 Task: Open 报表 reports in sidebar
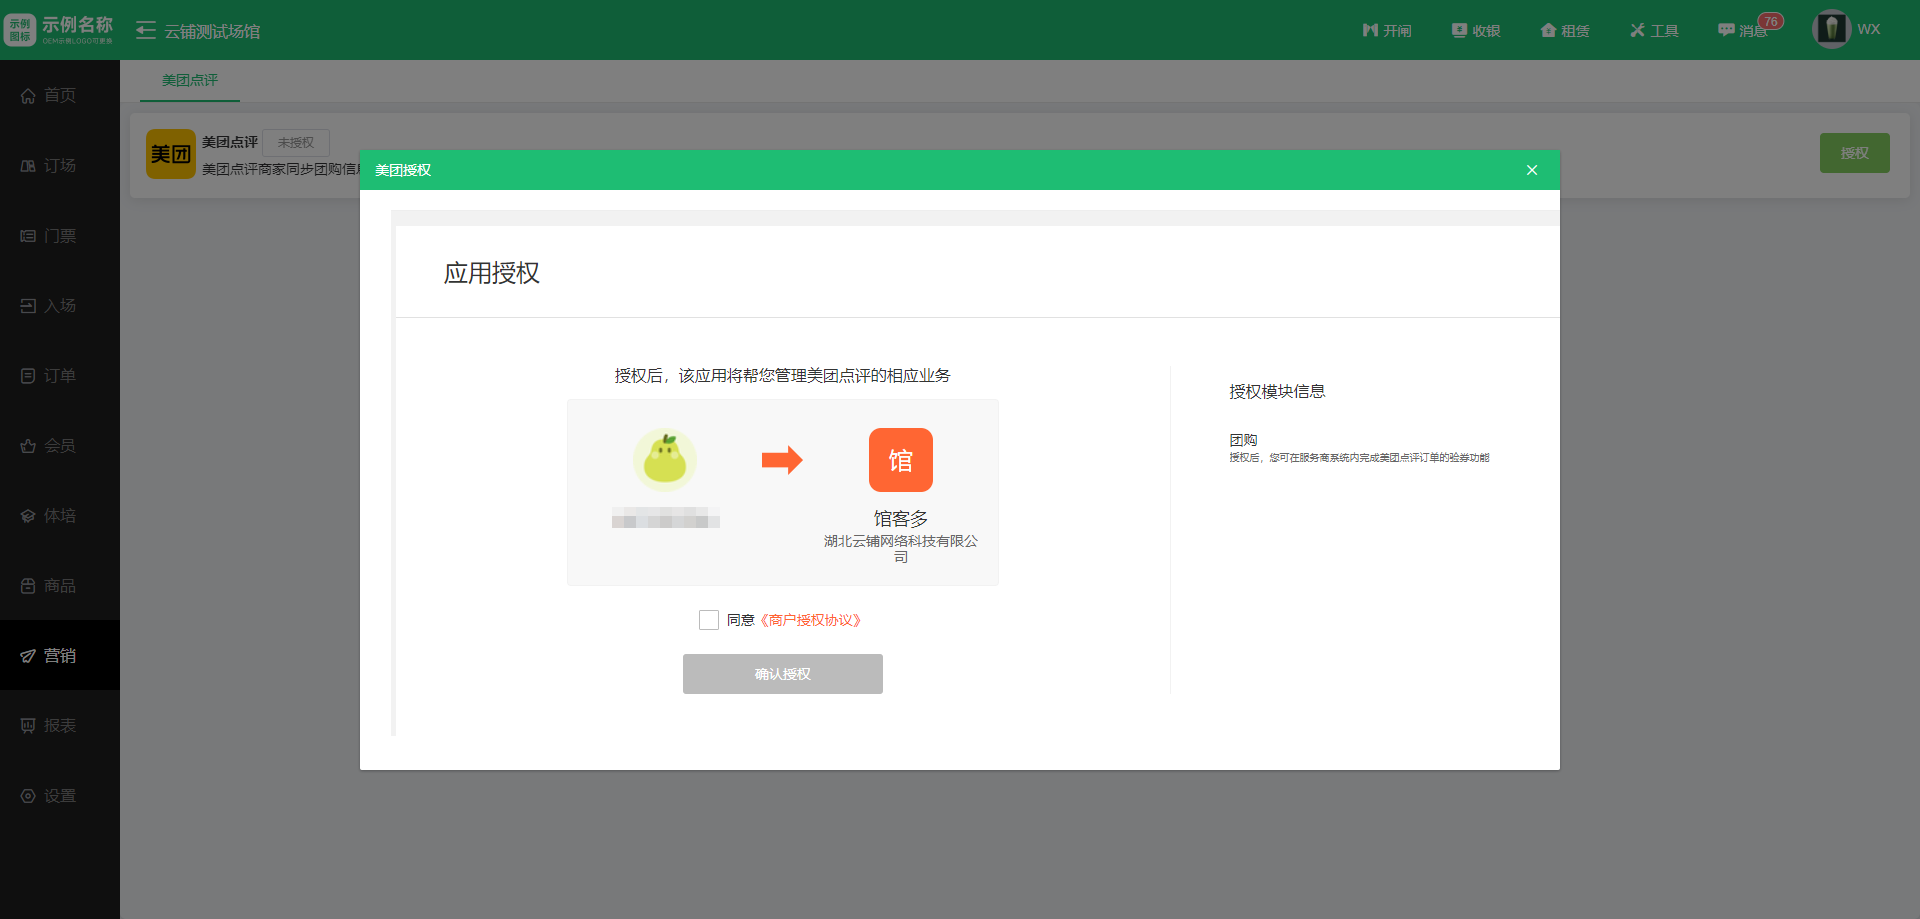pyautogui.click(x=59, y=726)
